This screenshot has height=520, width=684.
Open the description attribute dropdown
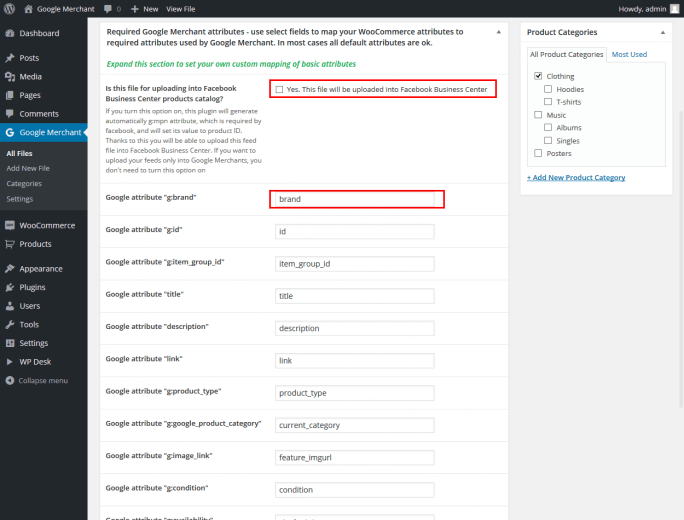pyautogui.click(x=355, y=328)
